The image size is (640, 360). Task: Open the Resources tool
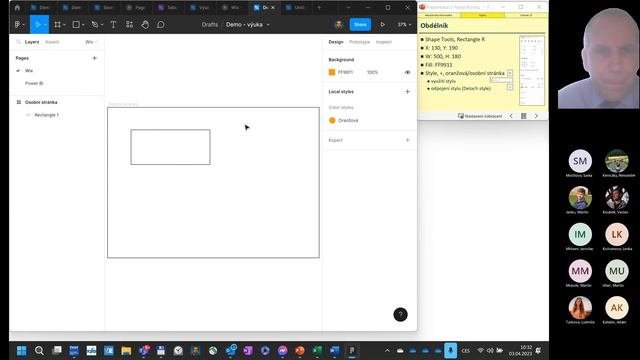click(129, 24)
